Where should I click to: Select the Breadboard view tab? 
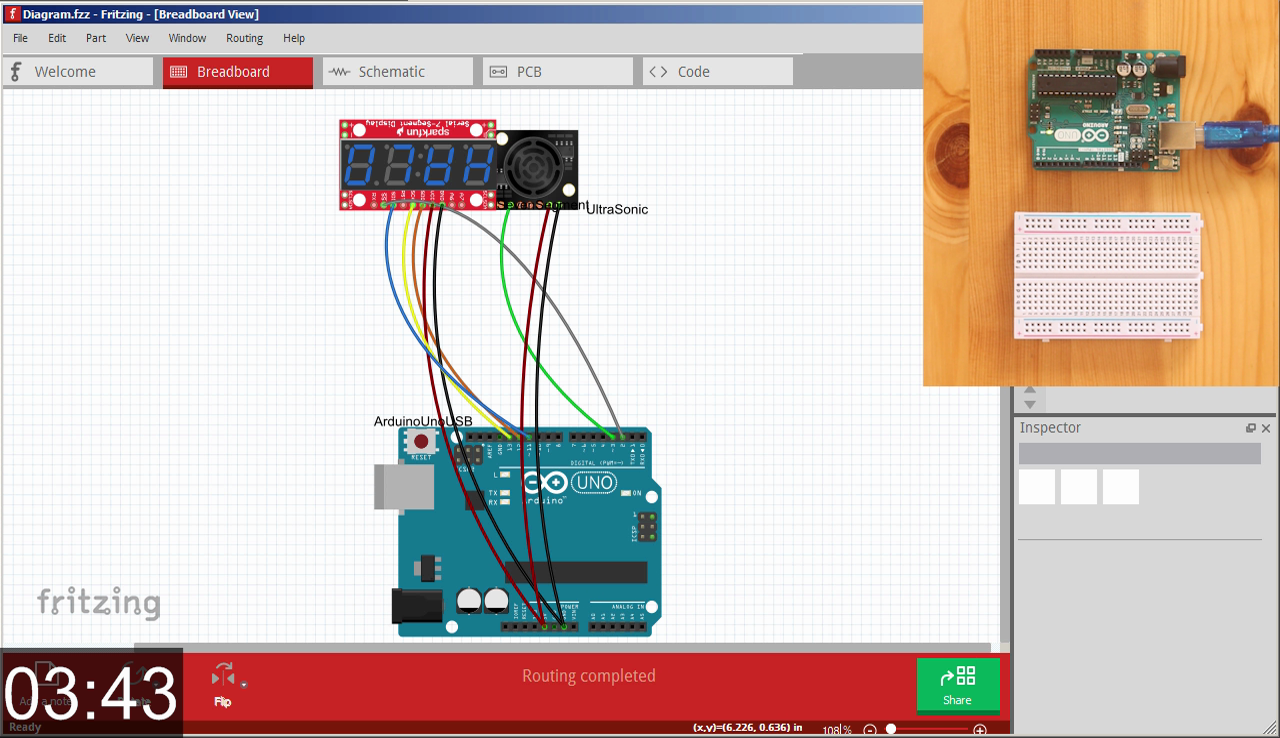tap(238, 72)
